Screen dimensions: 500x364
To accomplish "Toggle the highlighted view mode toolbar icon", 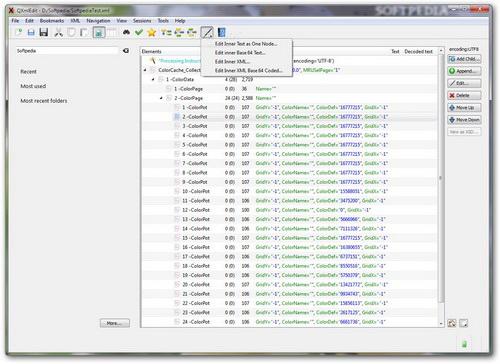I will (99, 32).
